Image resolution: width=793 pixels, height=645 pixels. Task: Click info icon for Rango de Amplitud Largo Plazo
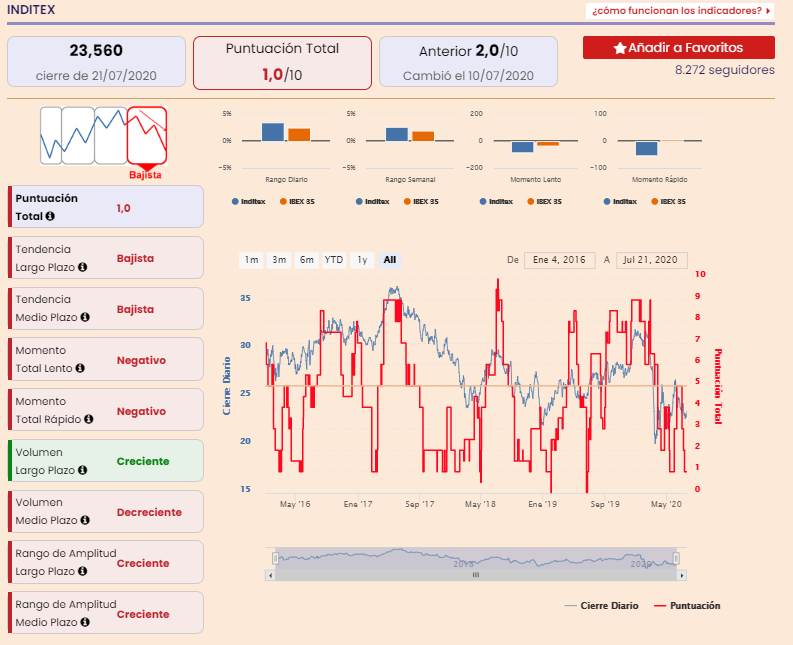(x=82, y=571)
